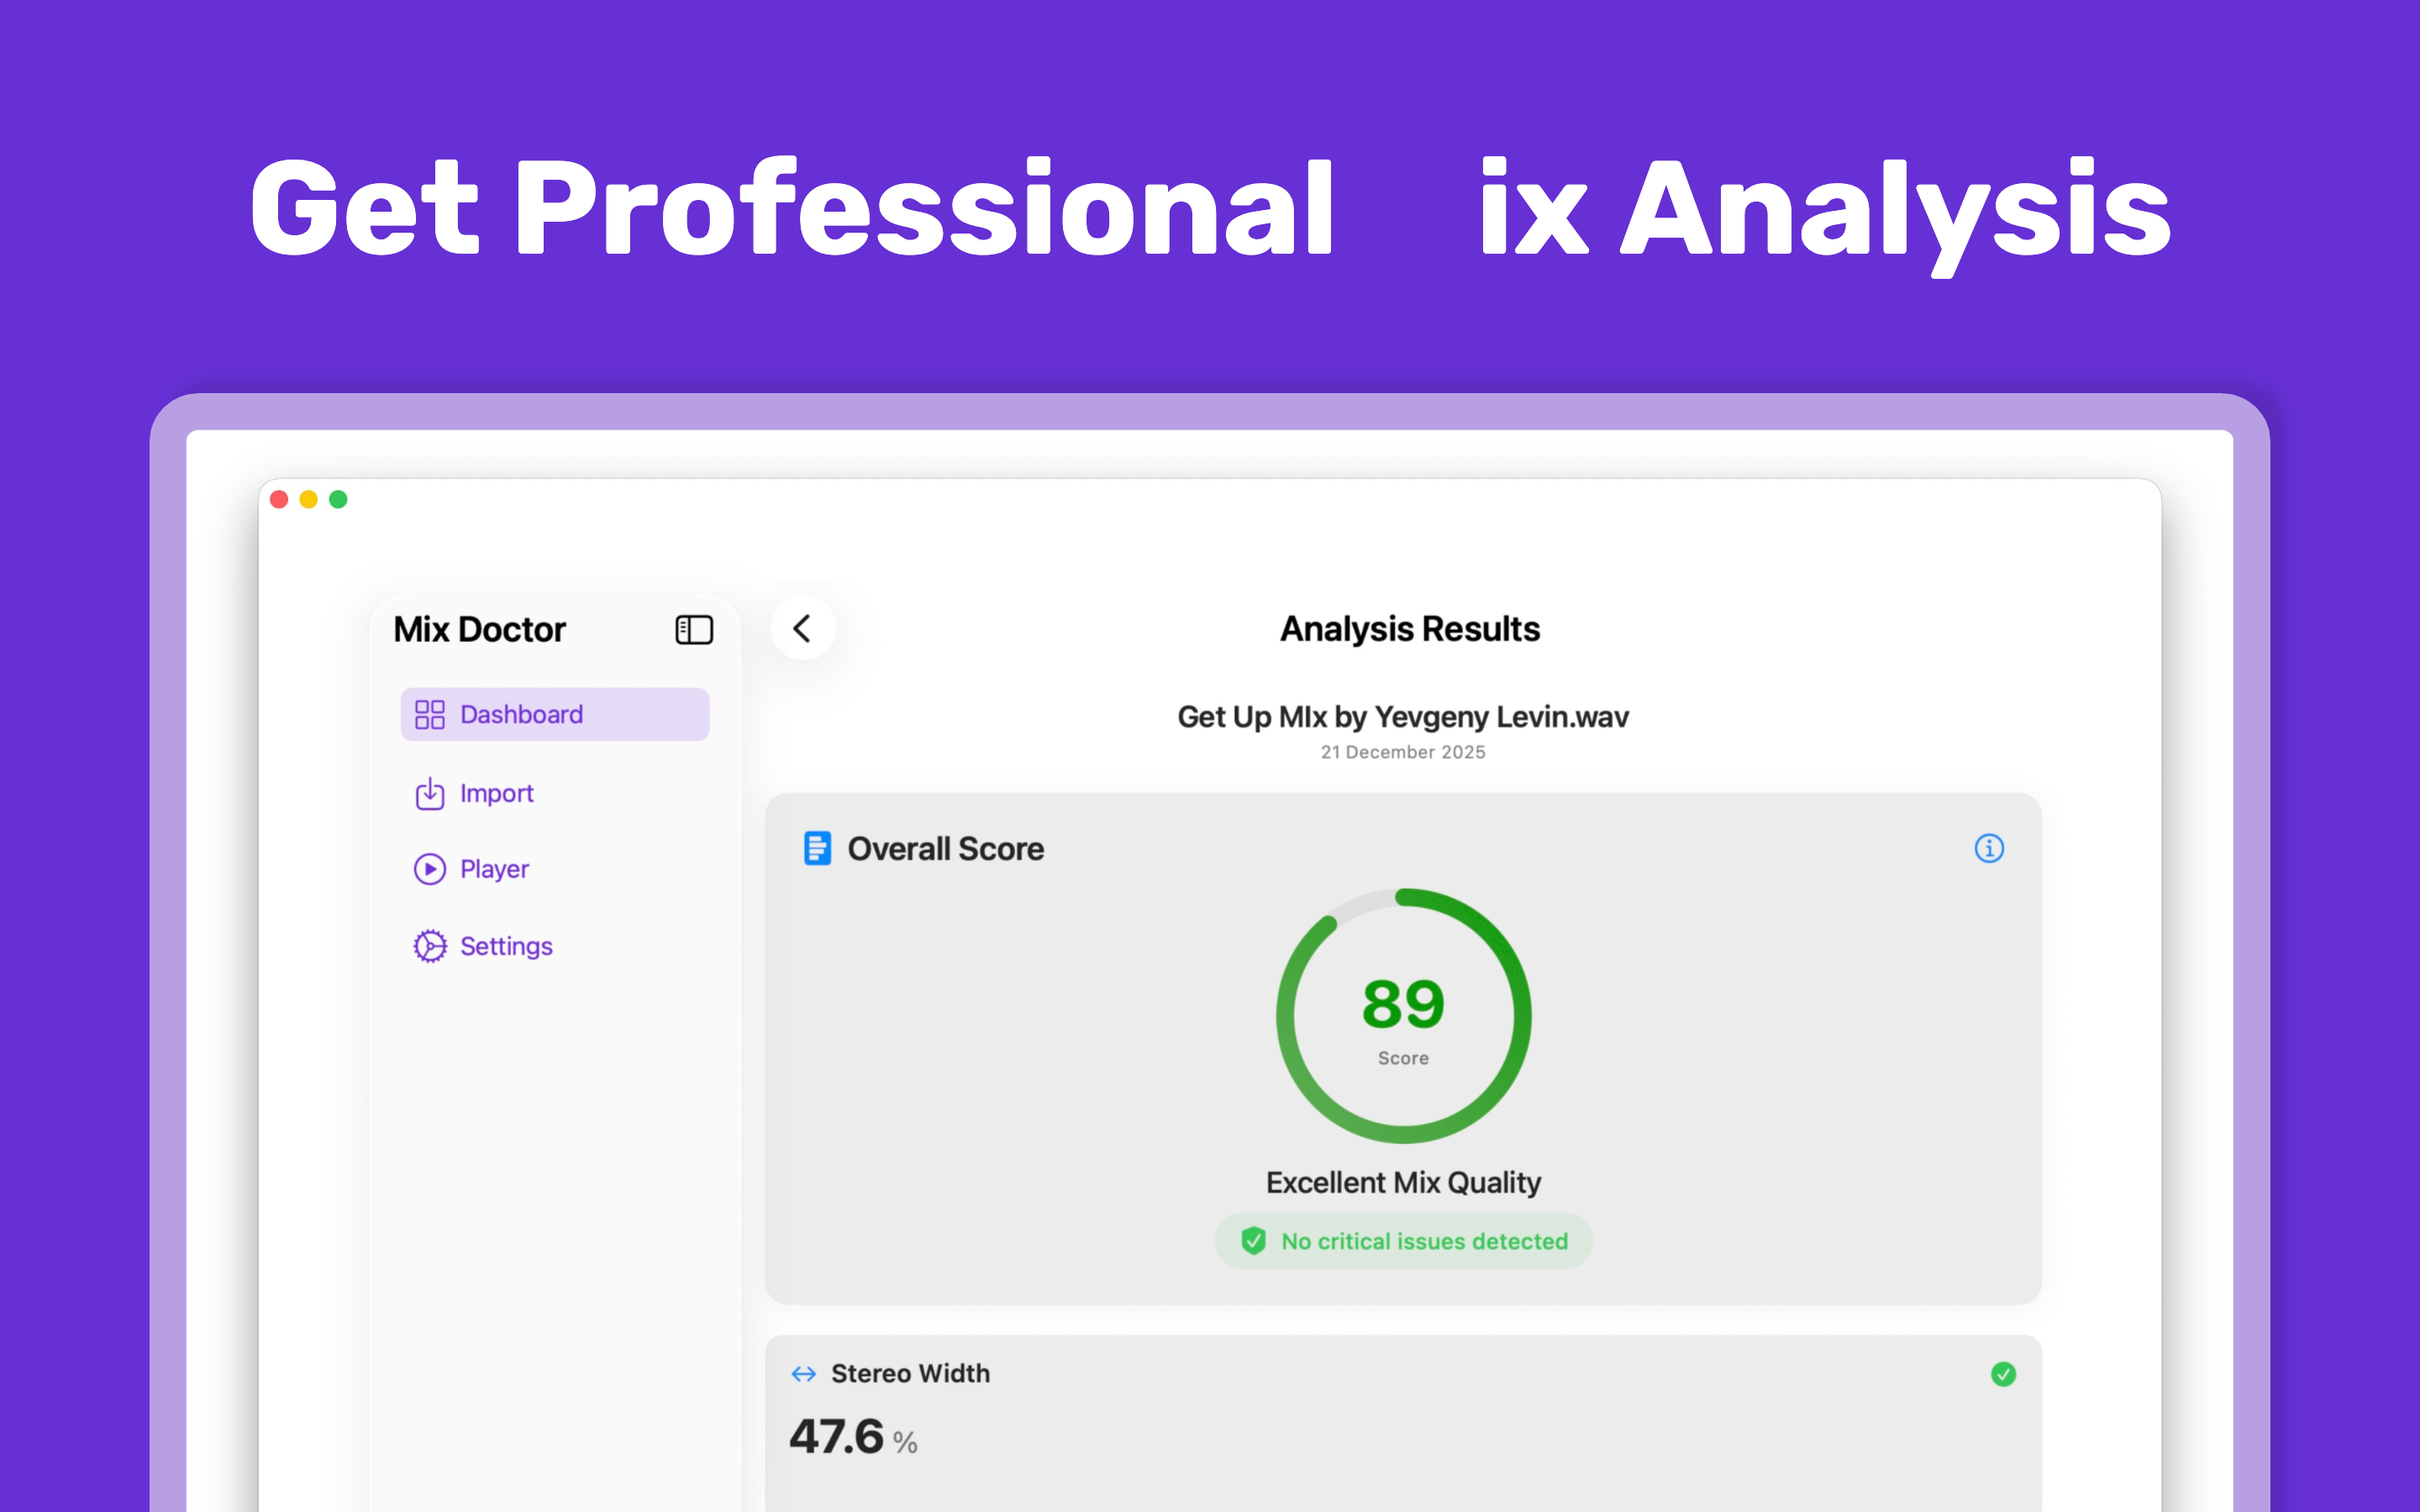Click the back chevron above Analysis Results
Screen dimensions: 2420x1512
(x=803, y=628)
